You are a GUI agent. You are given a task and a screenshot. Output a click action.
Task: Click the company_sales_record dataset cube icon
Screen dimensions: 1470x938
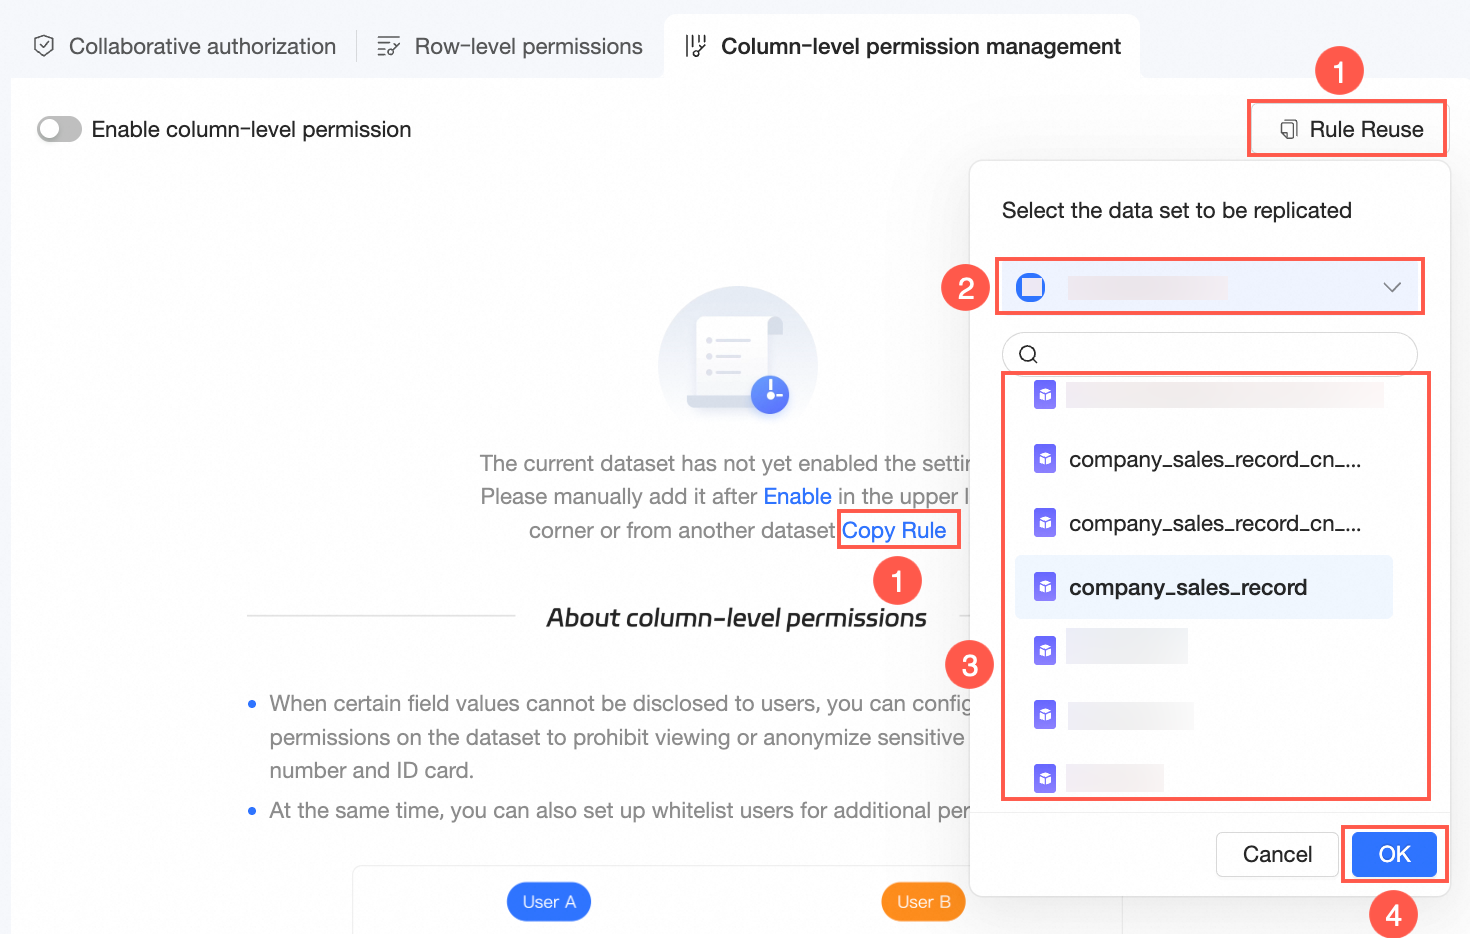1045,587
